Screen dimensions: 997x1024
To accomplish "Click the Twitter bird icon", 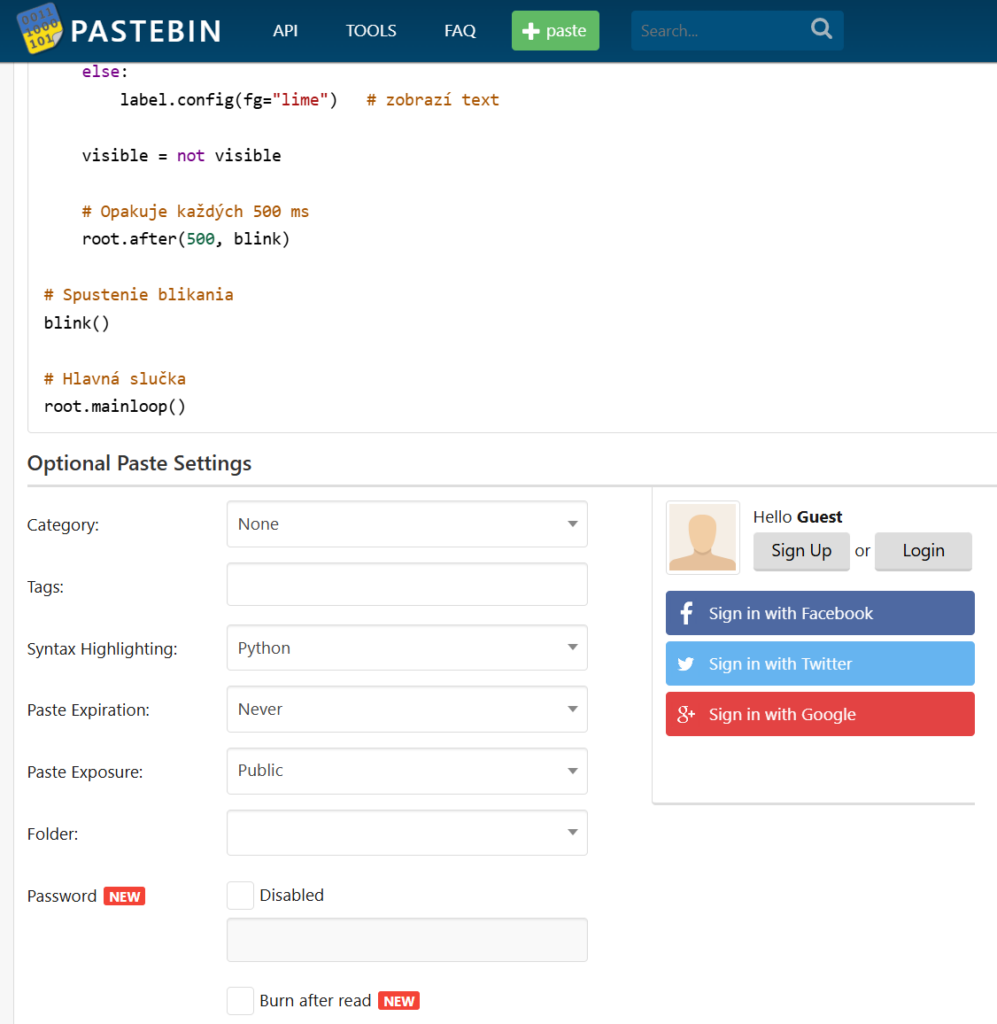I will (x=686, y=664).
